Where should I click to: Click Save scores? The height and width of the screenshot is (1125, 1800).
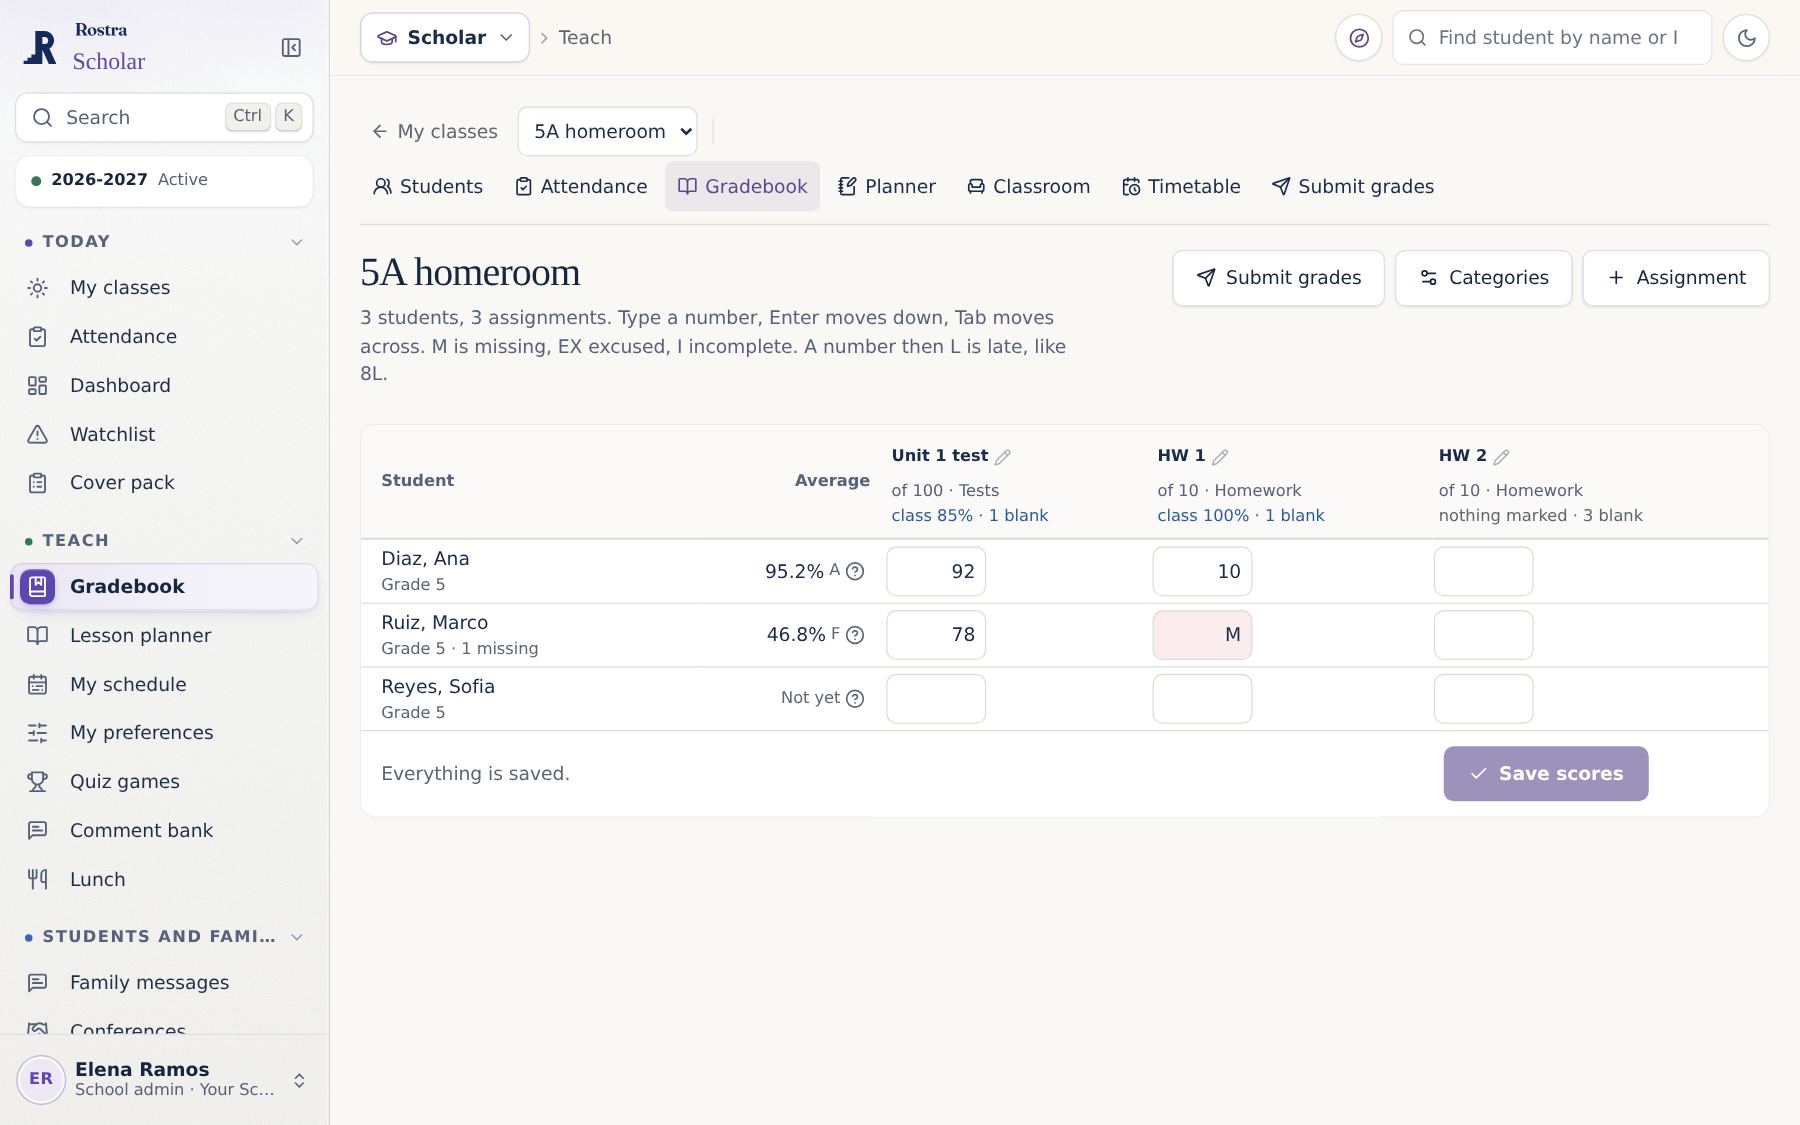click(1545, 774)
